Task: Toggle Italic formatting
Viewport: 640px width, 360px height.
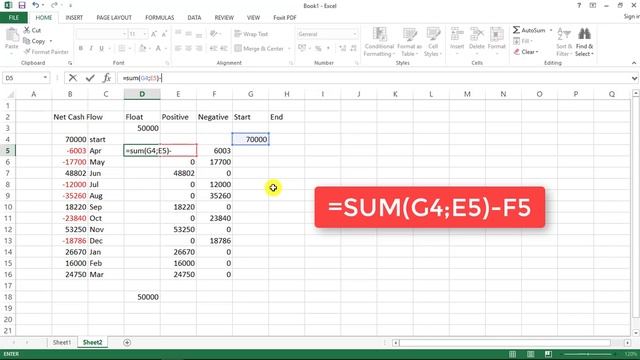Action: (x=91, y=48)
